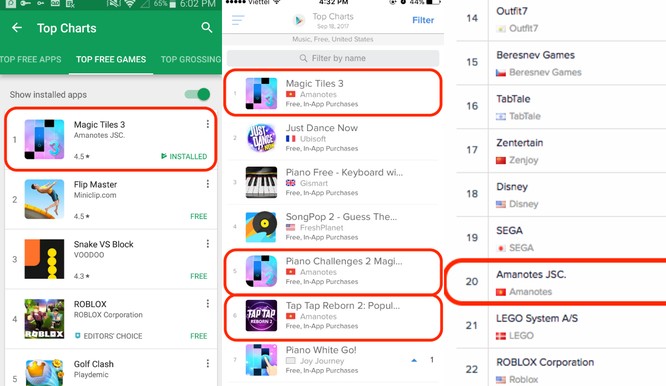The width and height of the screenshot is (666, 386).
Task: Open the overflow menu for Snake VS Block
Action: [x=208, y=244]
